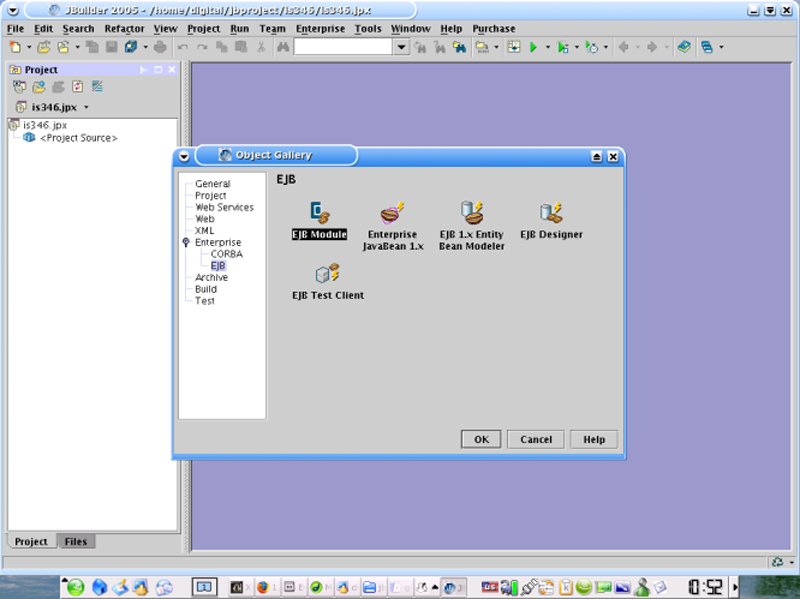This screenshot has height=599, width=800.
Task: Choose the EJB Test Client icon
Action: pos(327,274)
